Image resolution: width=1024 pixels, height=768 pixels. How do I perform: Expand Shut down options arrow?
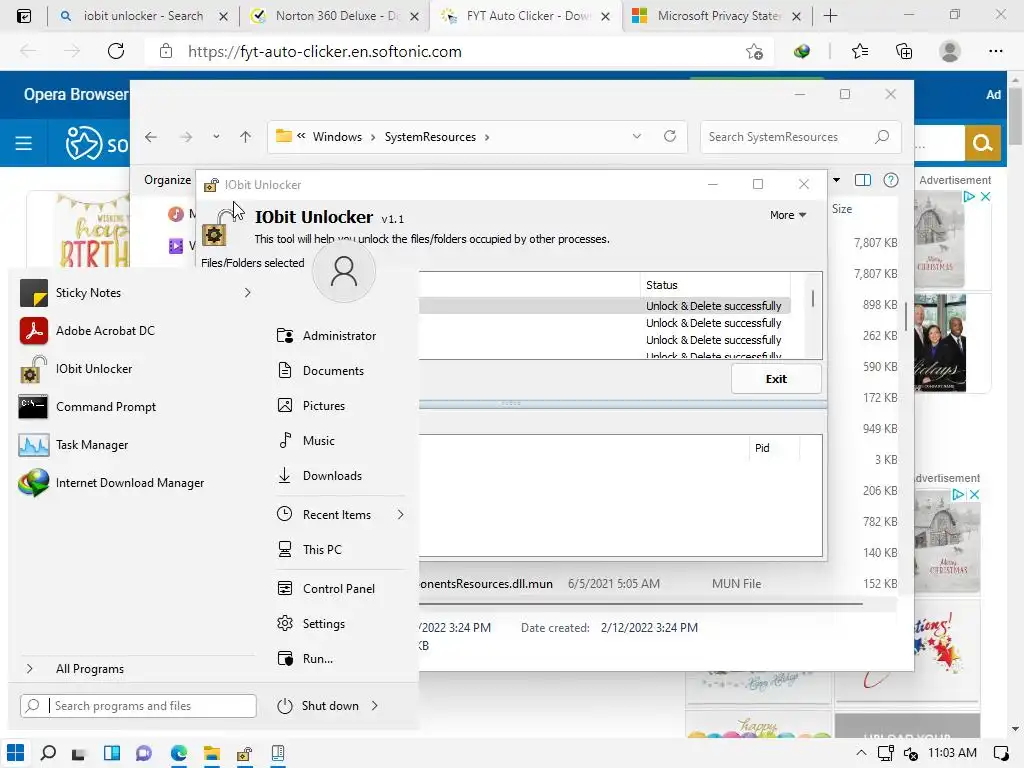tap(375, 706)
